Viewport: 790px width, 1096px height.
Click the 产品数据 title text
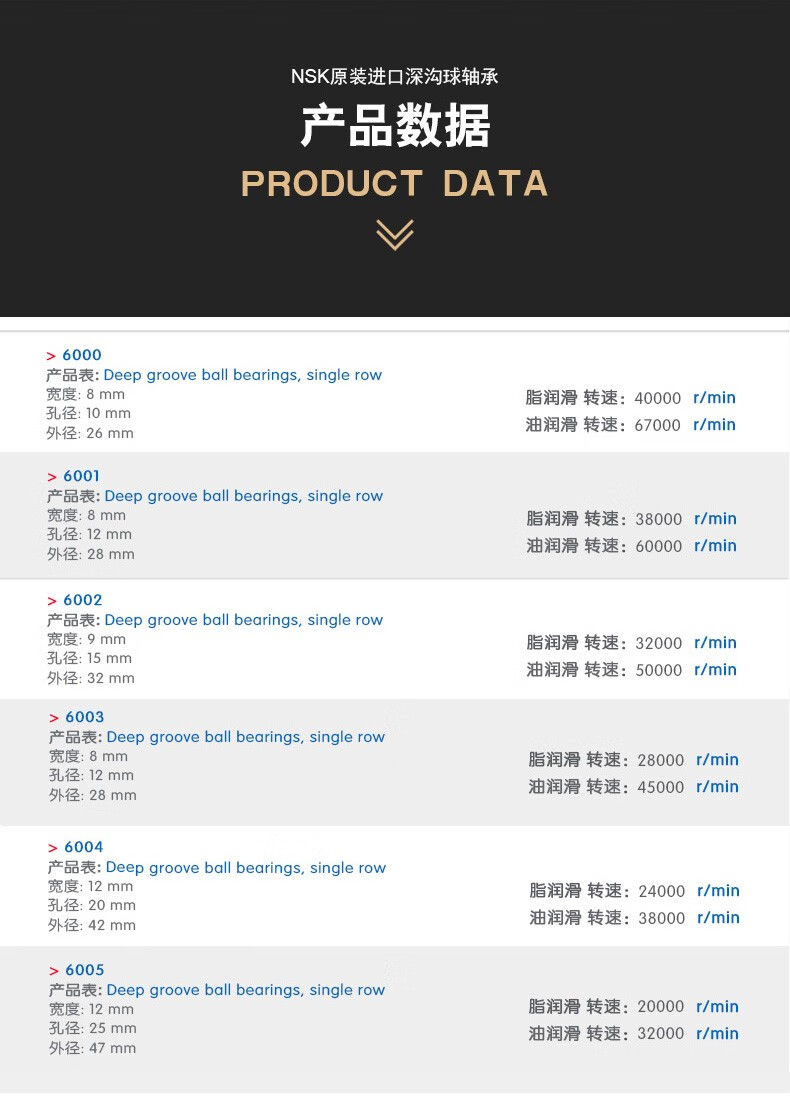[x=395, y=127]
